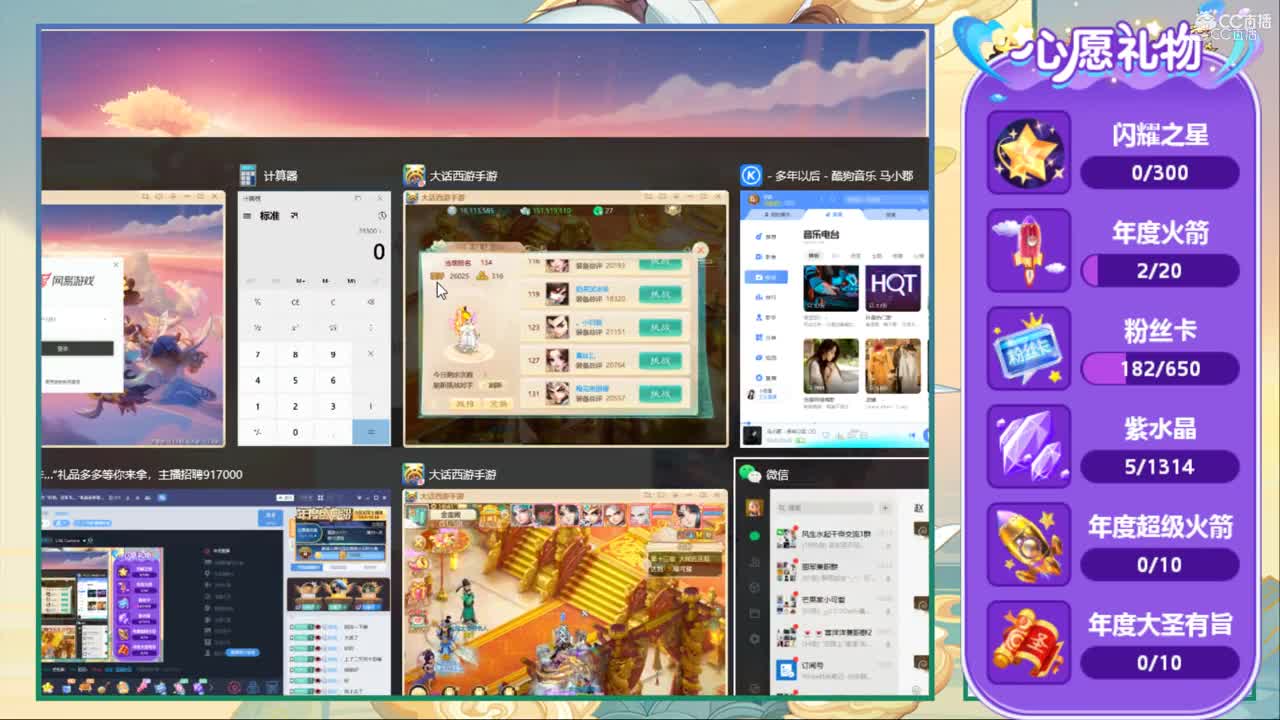The height and width of the screenshot is (720, 1280).
Task: Click 粉丝卡 fan card gift icon
Action: pos(1028,348)
